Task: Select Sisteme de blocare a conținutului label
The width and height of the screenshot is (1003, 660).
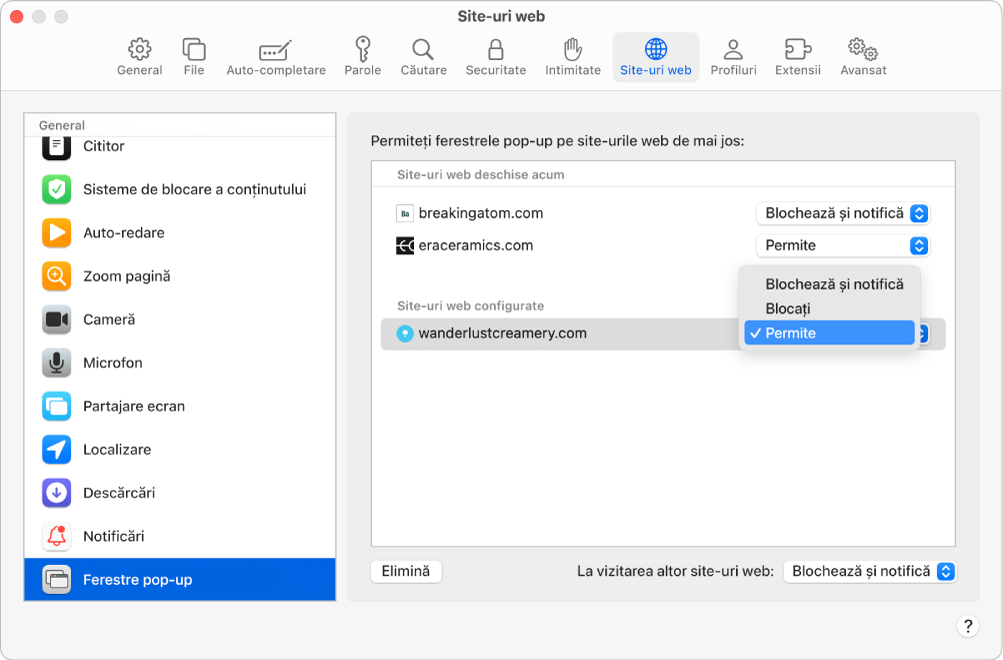Action: click(x=194, y=190)
